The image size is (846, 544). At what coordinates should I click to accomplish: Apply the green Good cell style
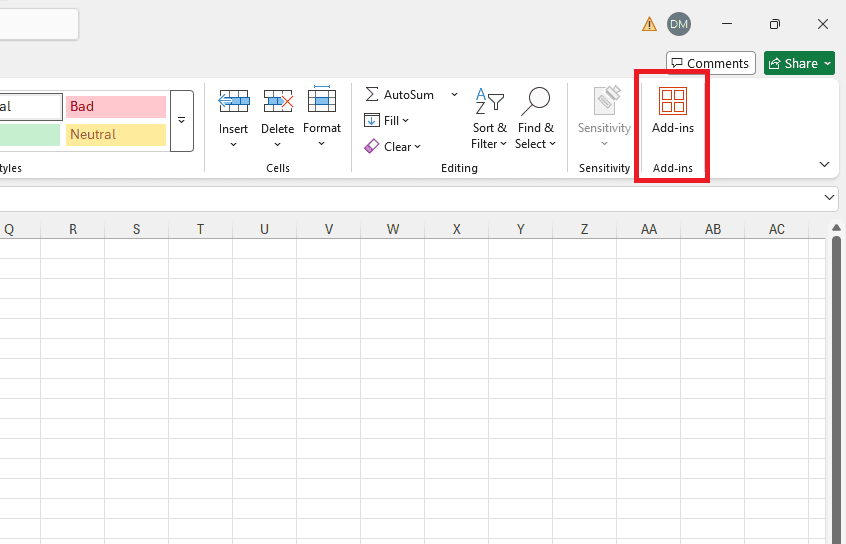pyautogui.click(x=30, y=134)
